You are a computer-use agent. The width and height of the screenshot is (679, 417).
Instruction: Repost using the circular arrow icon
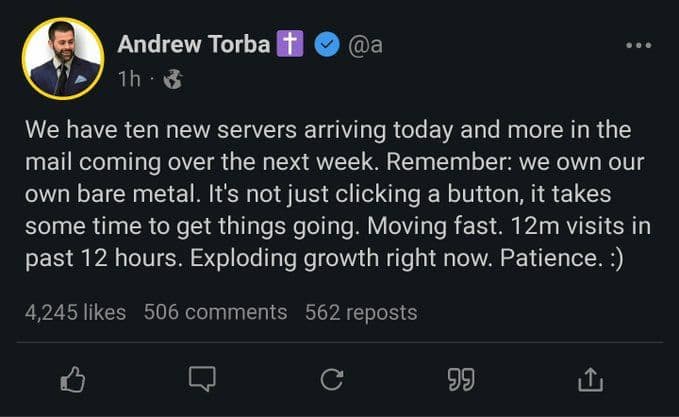332,379
